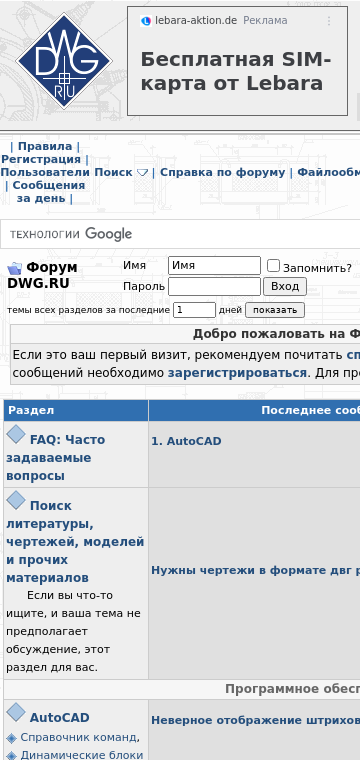Tick the Запомнить? checkbox
The image size is (360, 760).
click(274, 266)
